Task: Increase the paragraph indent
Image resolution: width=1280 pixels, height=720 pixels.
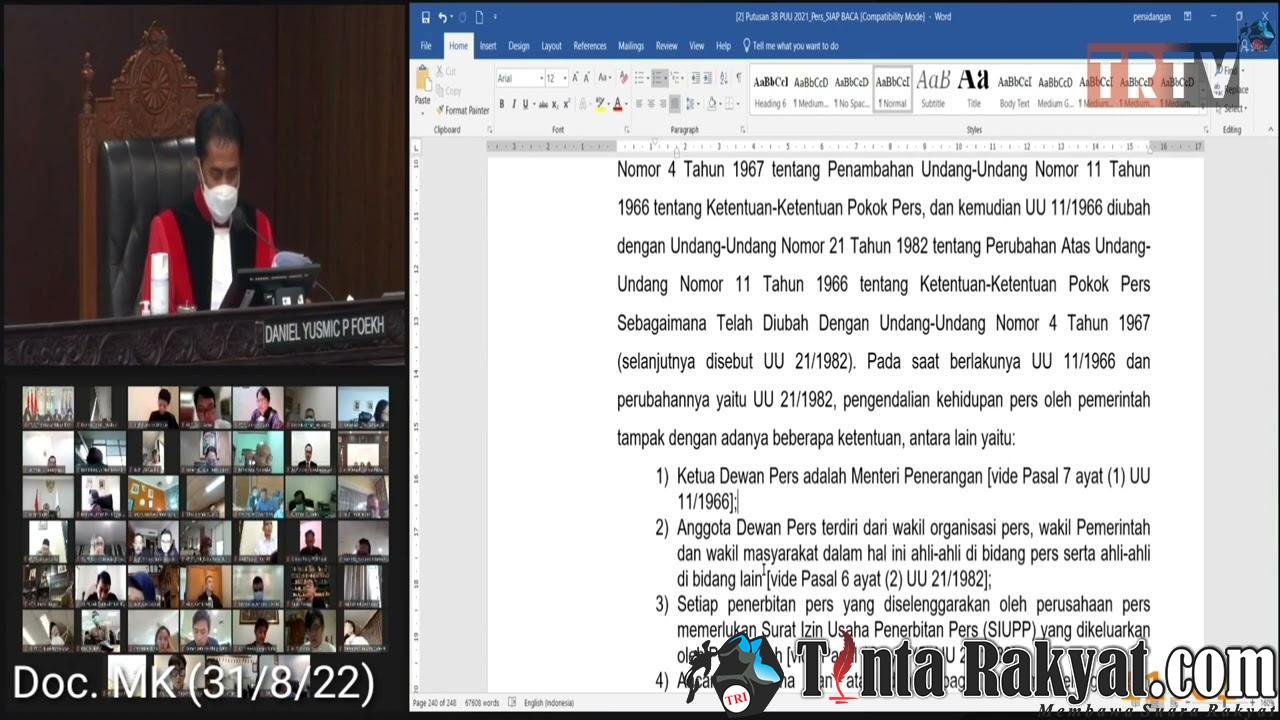Action: pos(707,78)
